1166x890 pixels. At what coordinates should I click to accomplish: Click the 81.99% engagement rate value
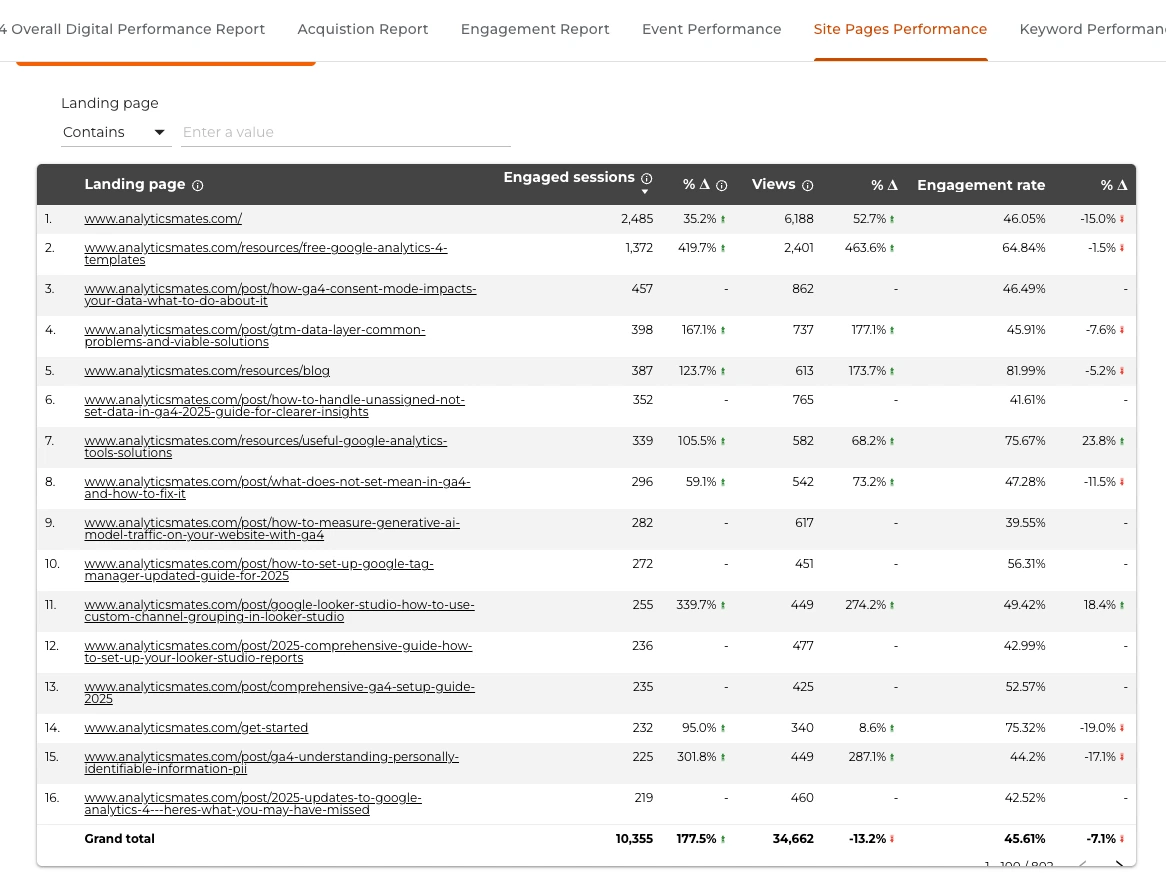coord(1025,370)
